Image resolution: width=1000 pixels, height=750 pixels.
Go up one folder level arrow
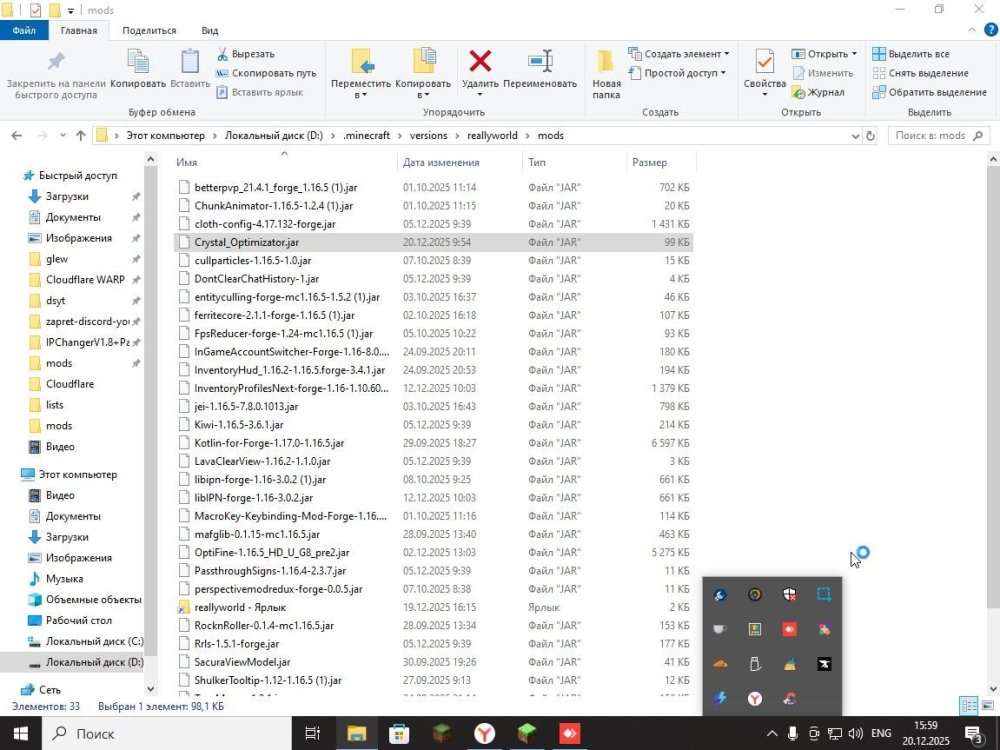point(80,136)
